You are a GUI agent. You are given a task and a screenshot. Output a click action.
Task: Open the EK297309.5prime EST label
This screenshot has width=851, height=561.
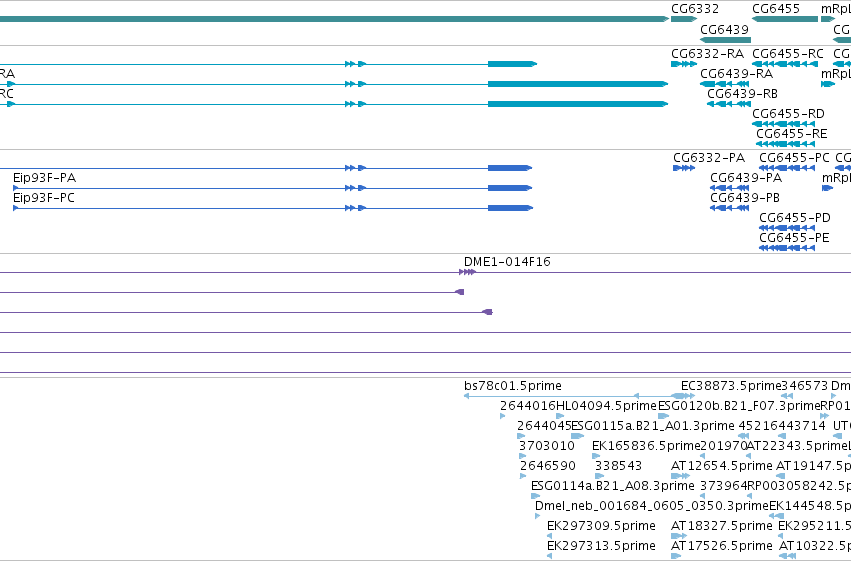click(x=601, y=526)
